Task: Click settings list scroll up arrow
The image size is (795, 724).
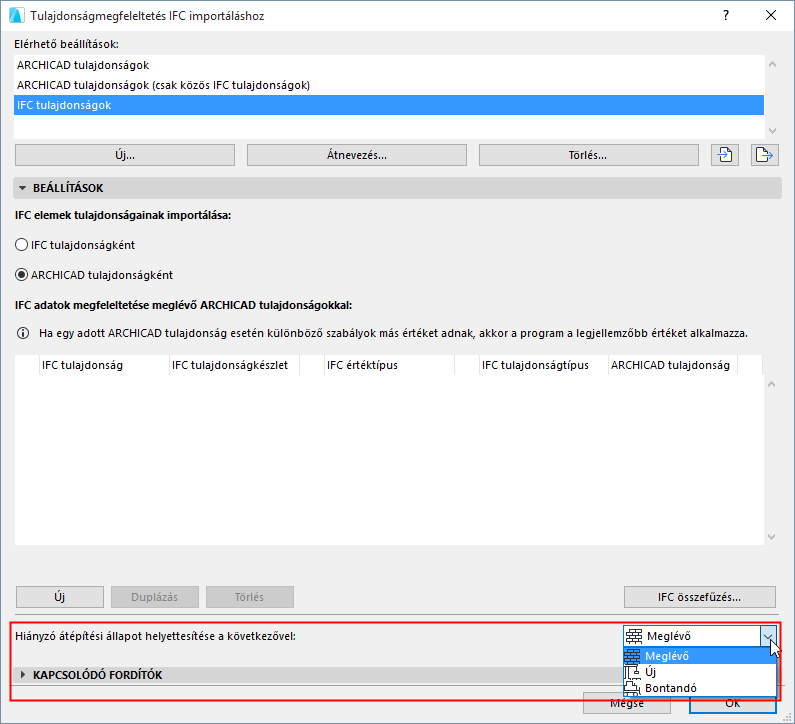Action: [772, 64]
